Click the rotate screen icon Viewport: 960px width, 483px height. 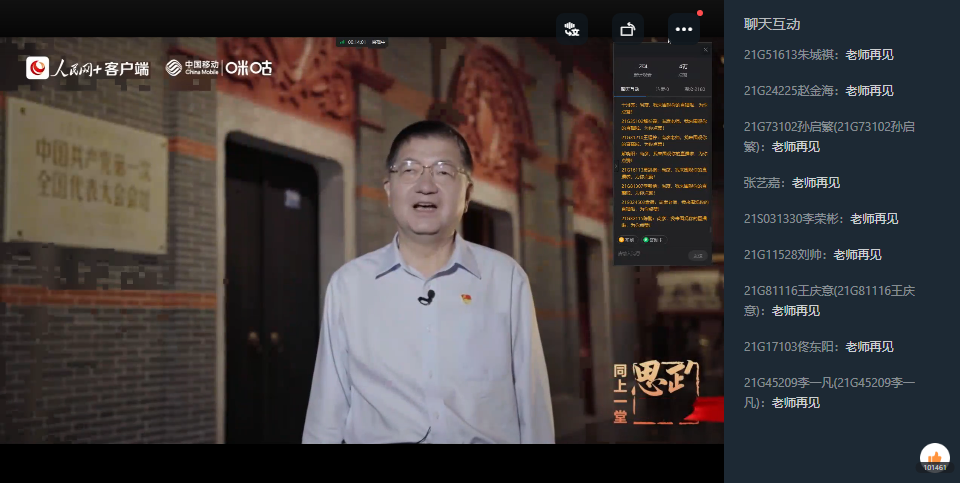[x=627, y=29]
